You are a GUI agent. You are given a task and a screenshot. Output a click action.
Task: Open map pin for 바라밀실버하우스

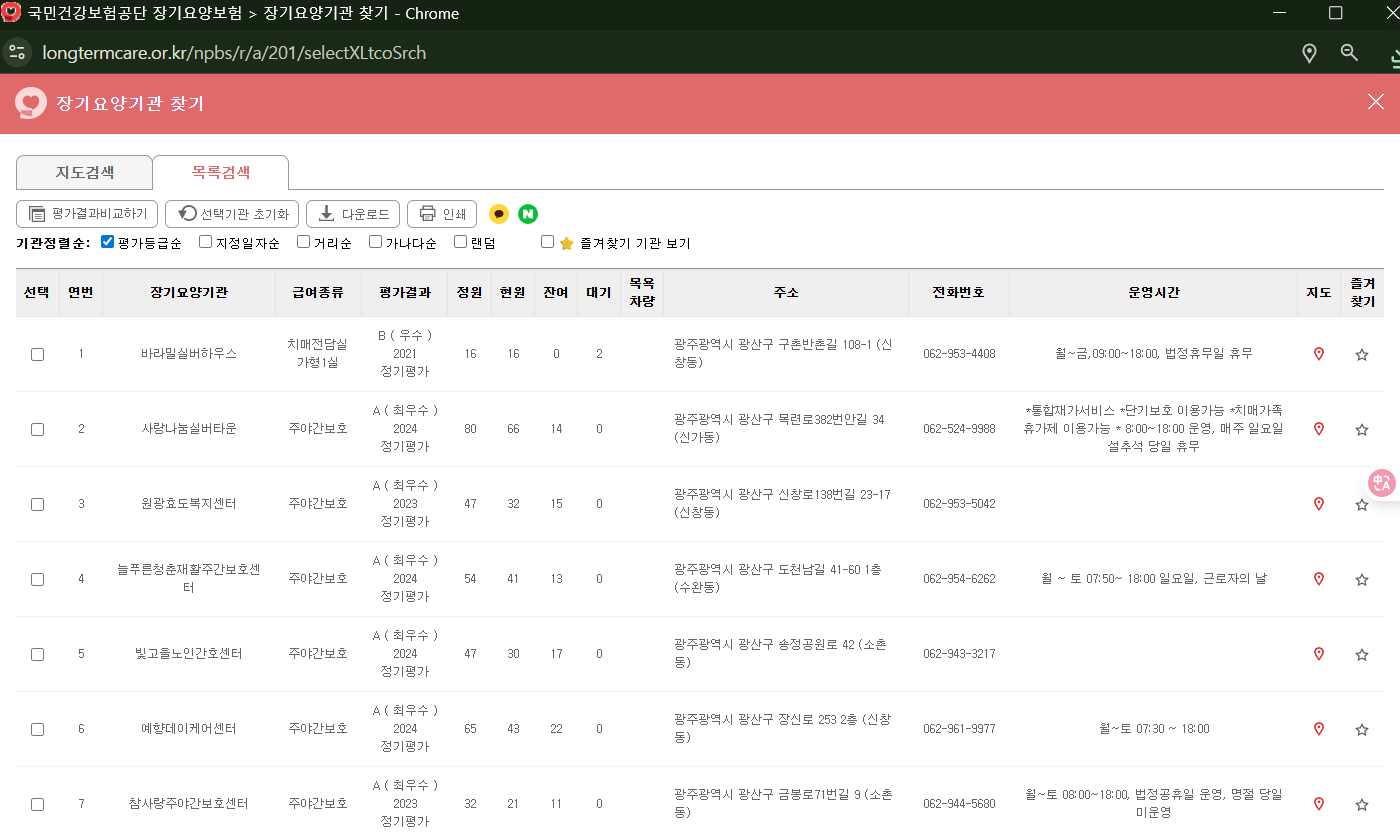coord(1318,354)
